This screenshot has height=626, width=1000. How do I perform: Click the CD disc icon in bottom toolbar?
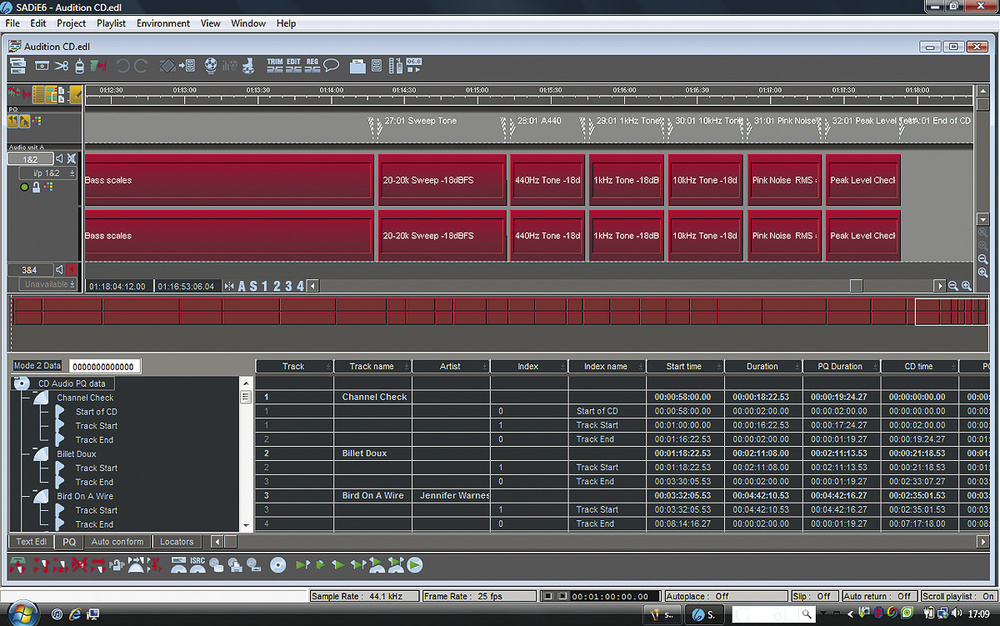click(278, 566)
